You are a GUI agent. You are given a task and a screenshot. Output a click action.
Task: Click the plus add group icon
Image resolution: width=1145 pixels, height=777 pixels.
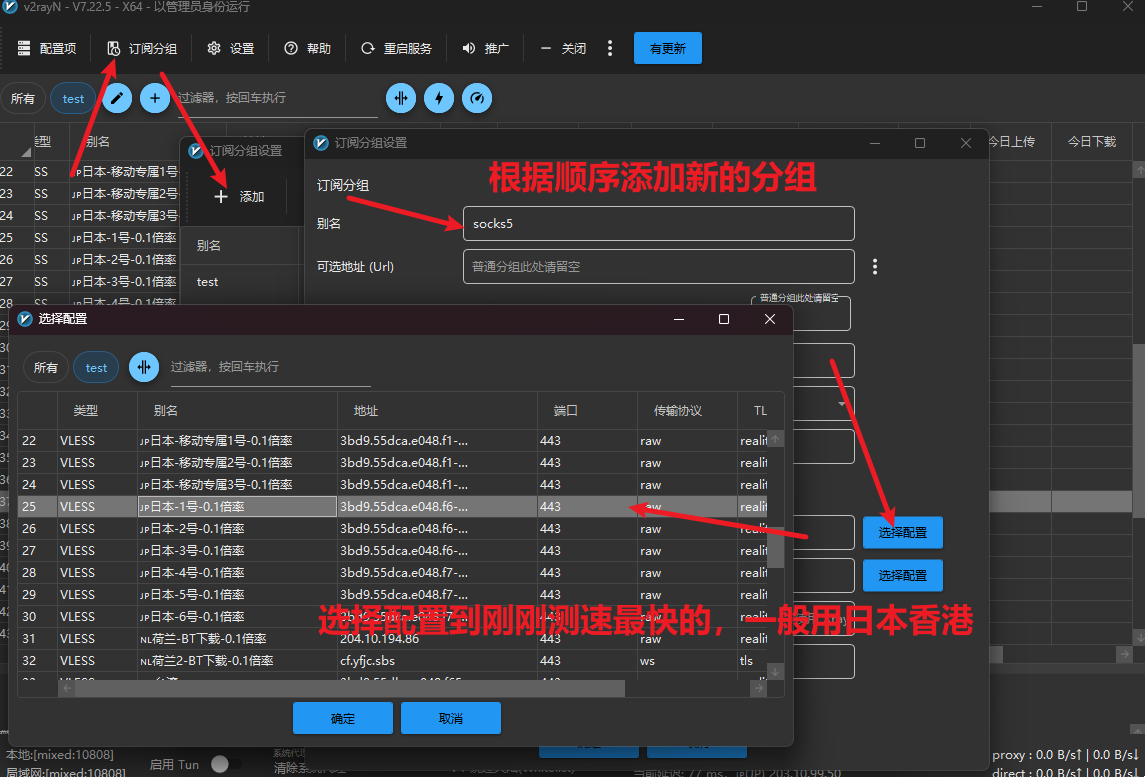(155, 98)
